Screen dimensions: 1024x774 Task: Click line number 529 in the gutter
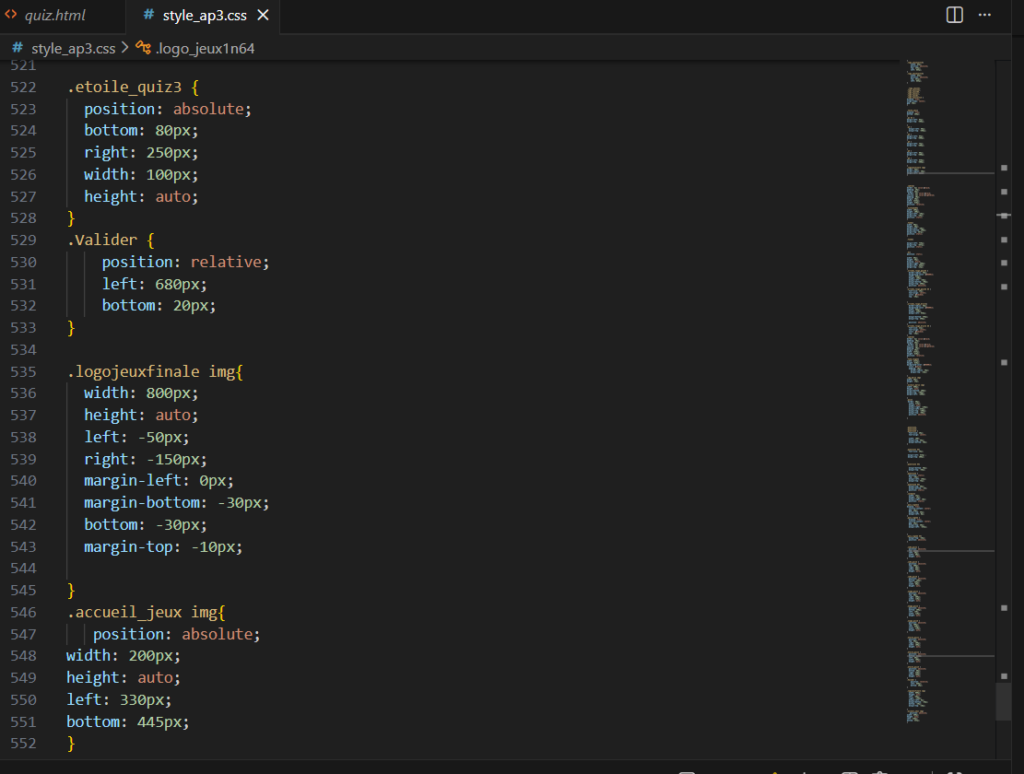coord(23,240)
